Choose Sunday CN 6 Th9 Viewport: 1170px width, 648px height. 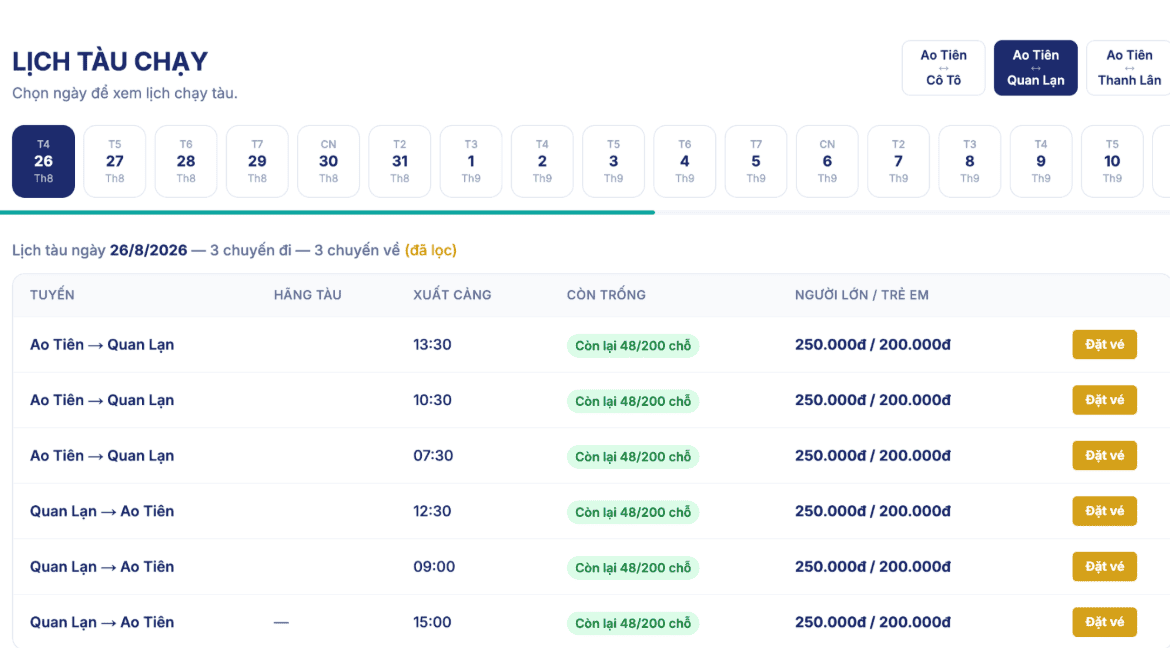click(x=828, y=161)
